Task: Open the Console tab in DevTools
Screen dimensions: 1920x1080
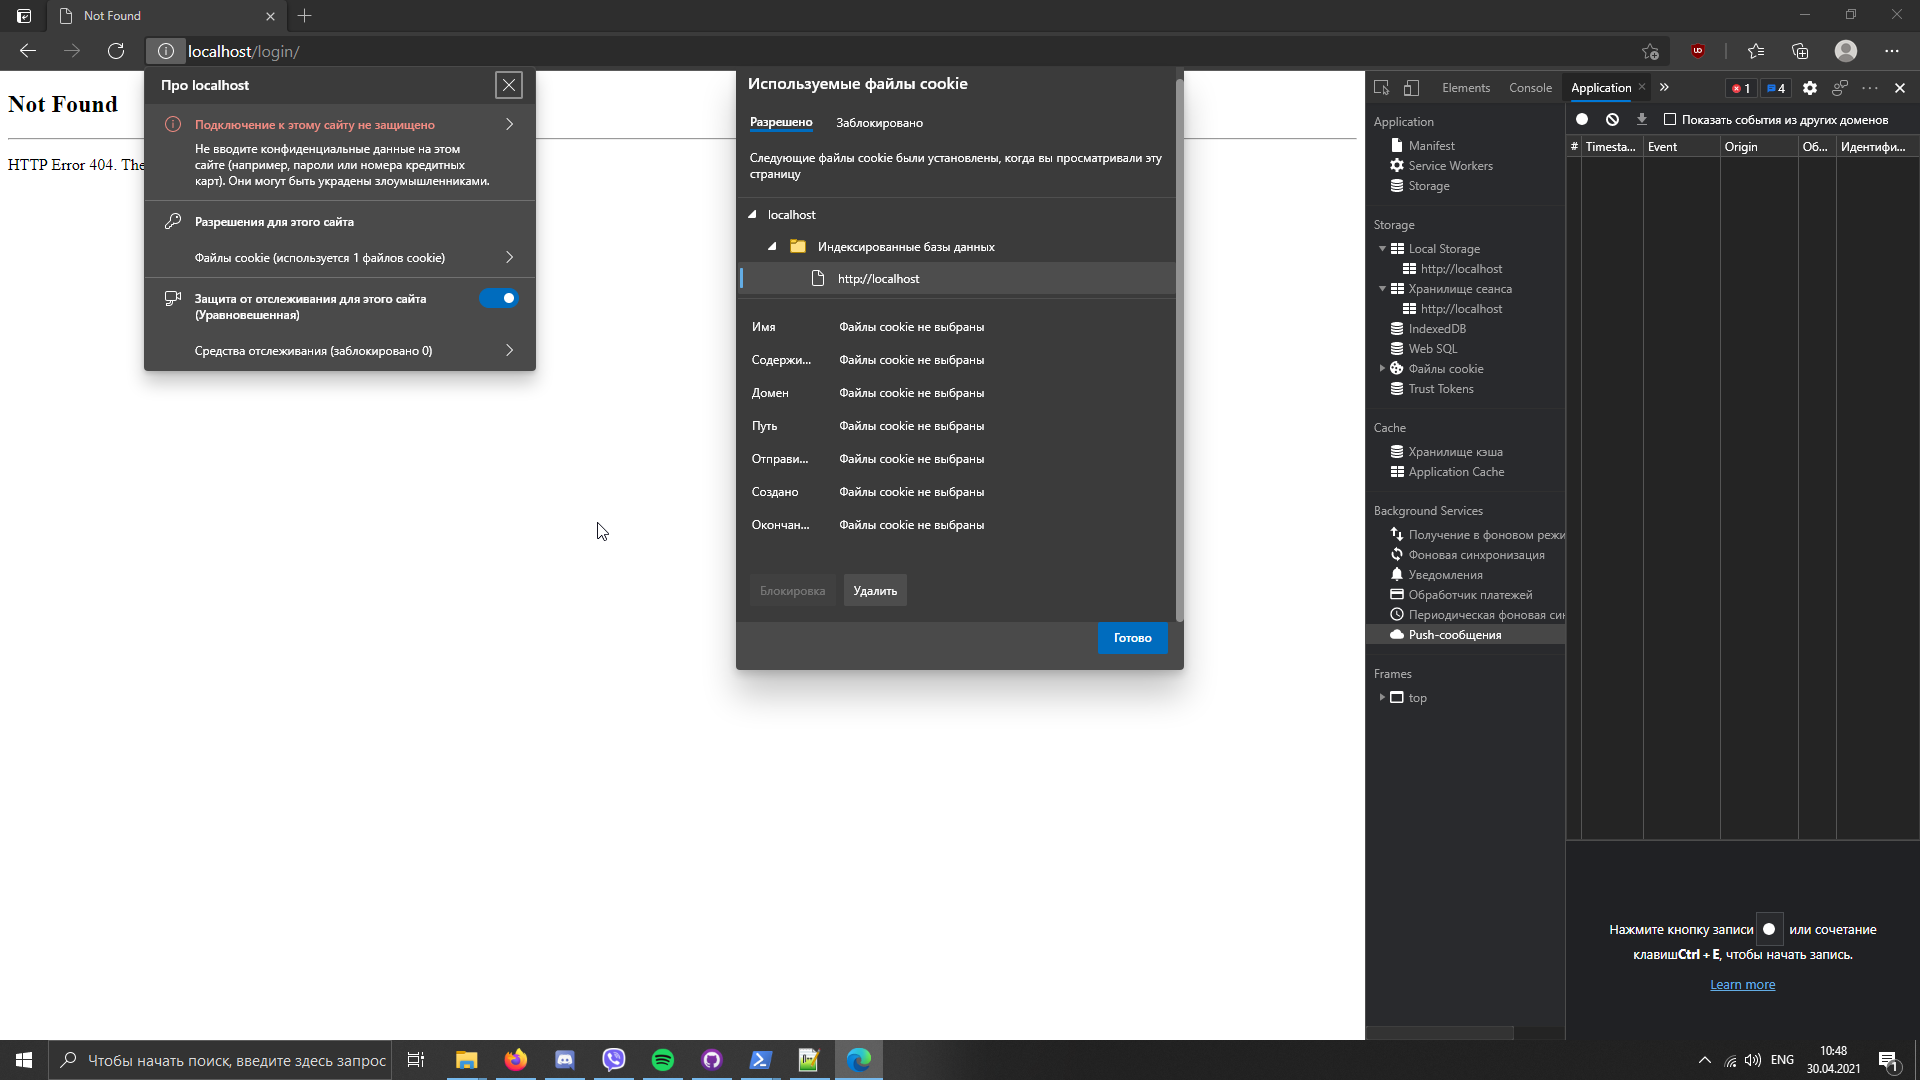Action: (1530, 88)
